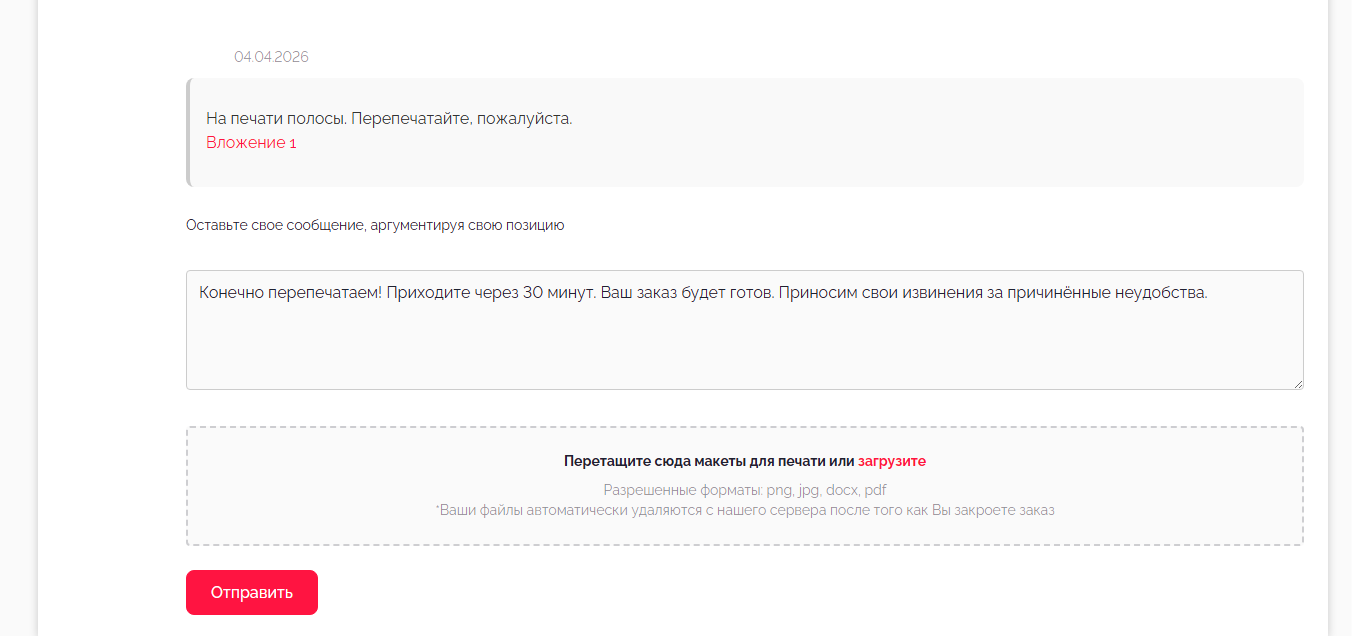Viewport: 1352px width, 636px height.
Task: Click the bold "Перетащите сюда макеты" text
Action: tap(694, 461)
